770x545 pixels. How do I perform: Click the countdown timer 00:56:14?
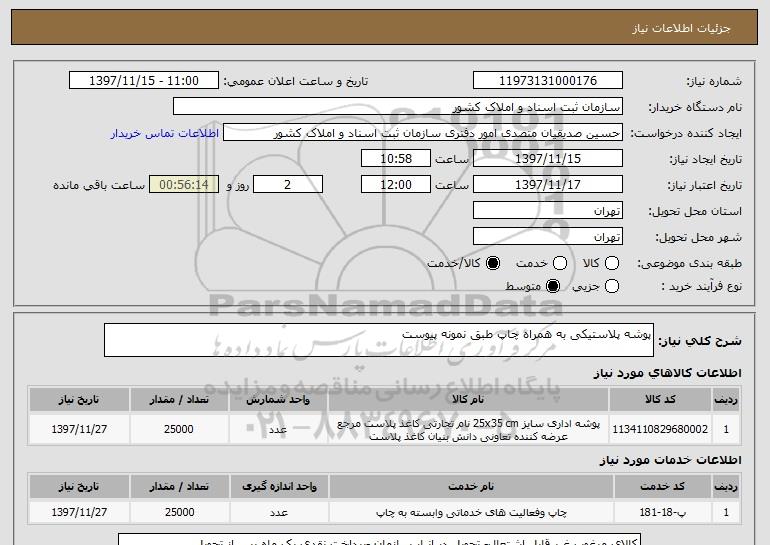coord(184,185)
